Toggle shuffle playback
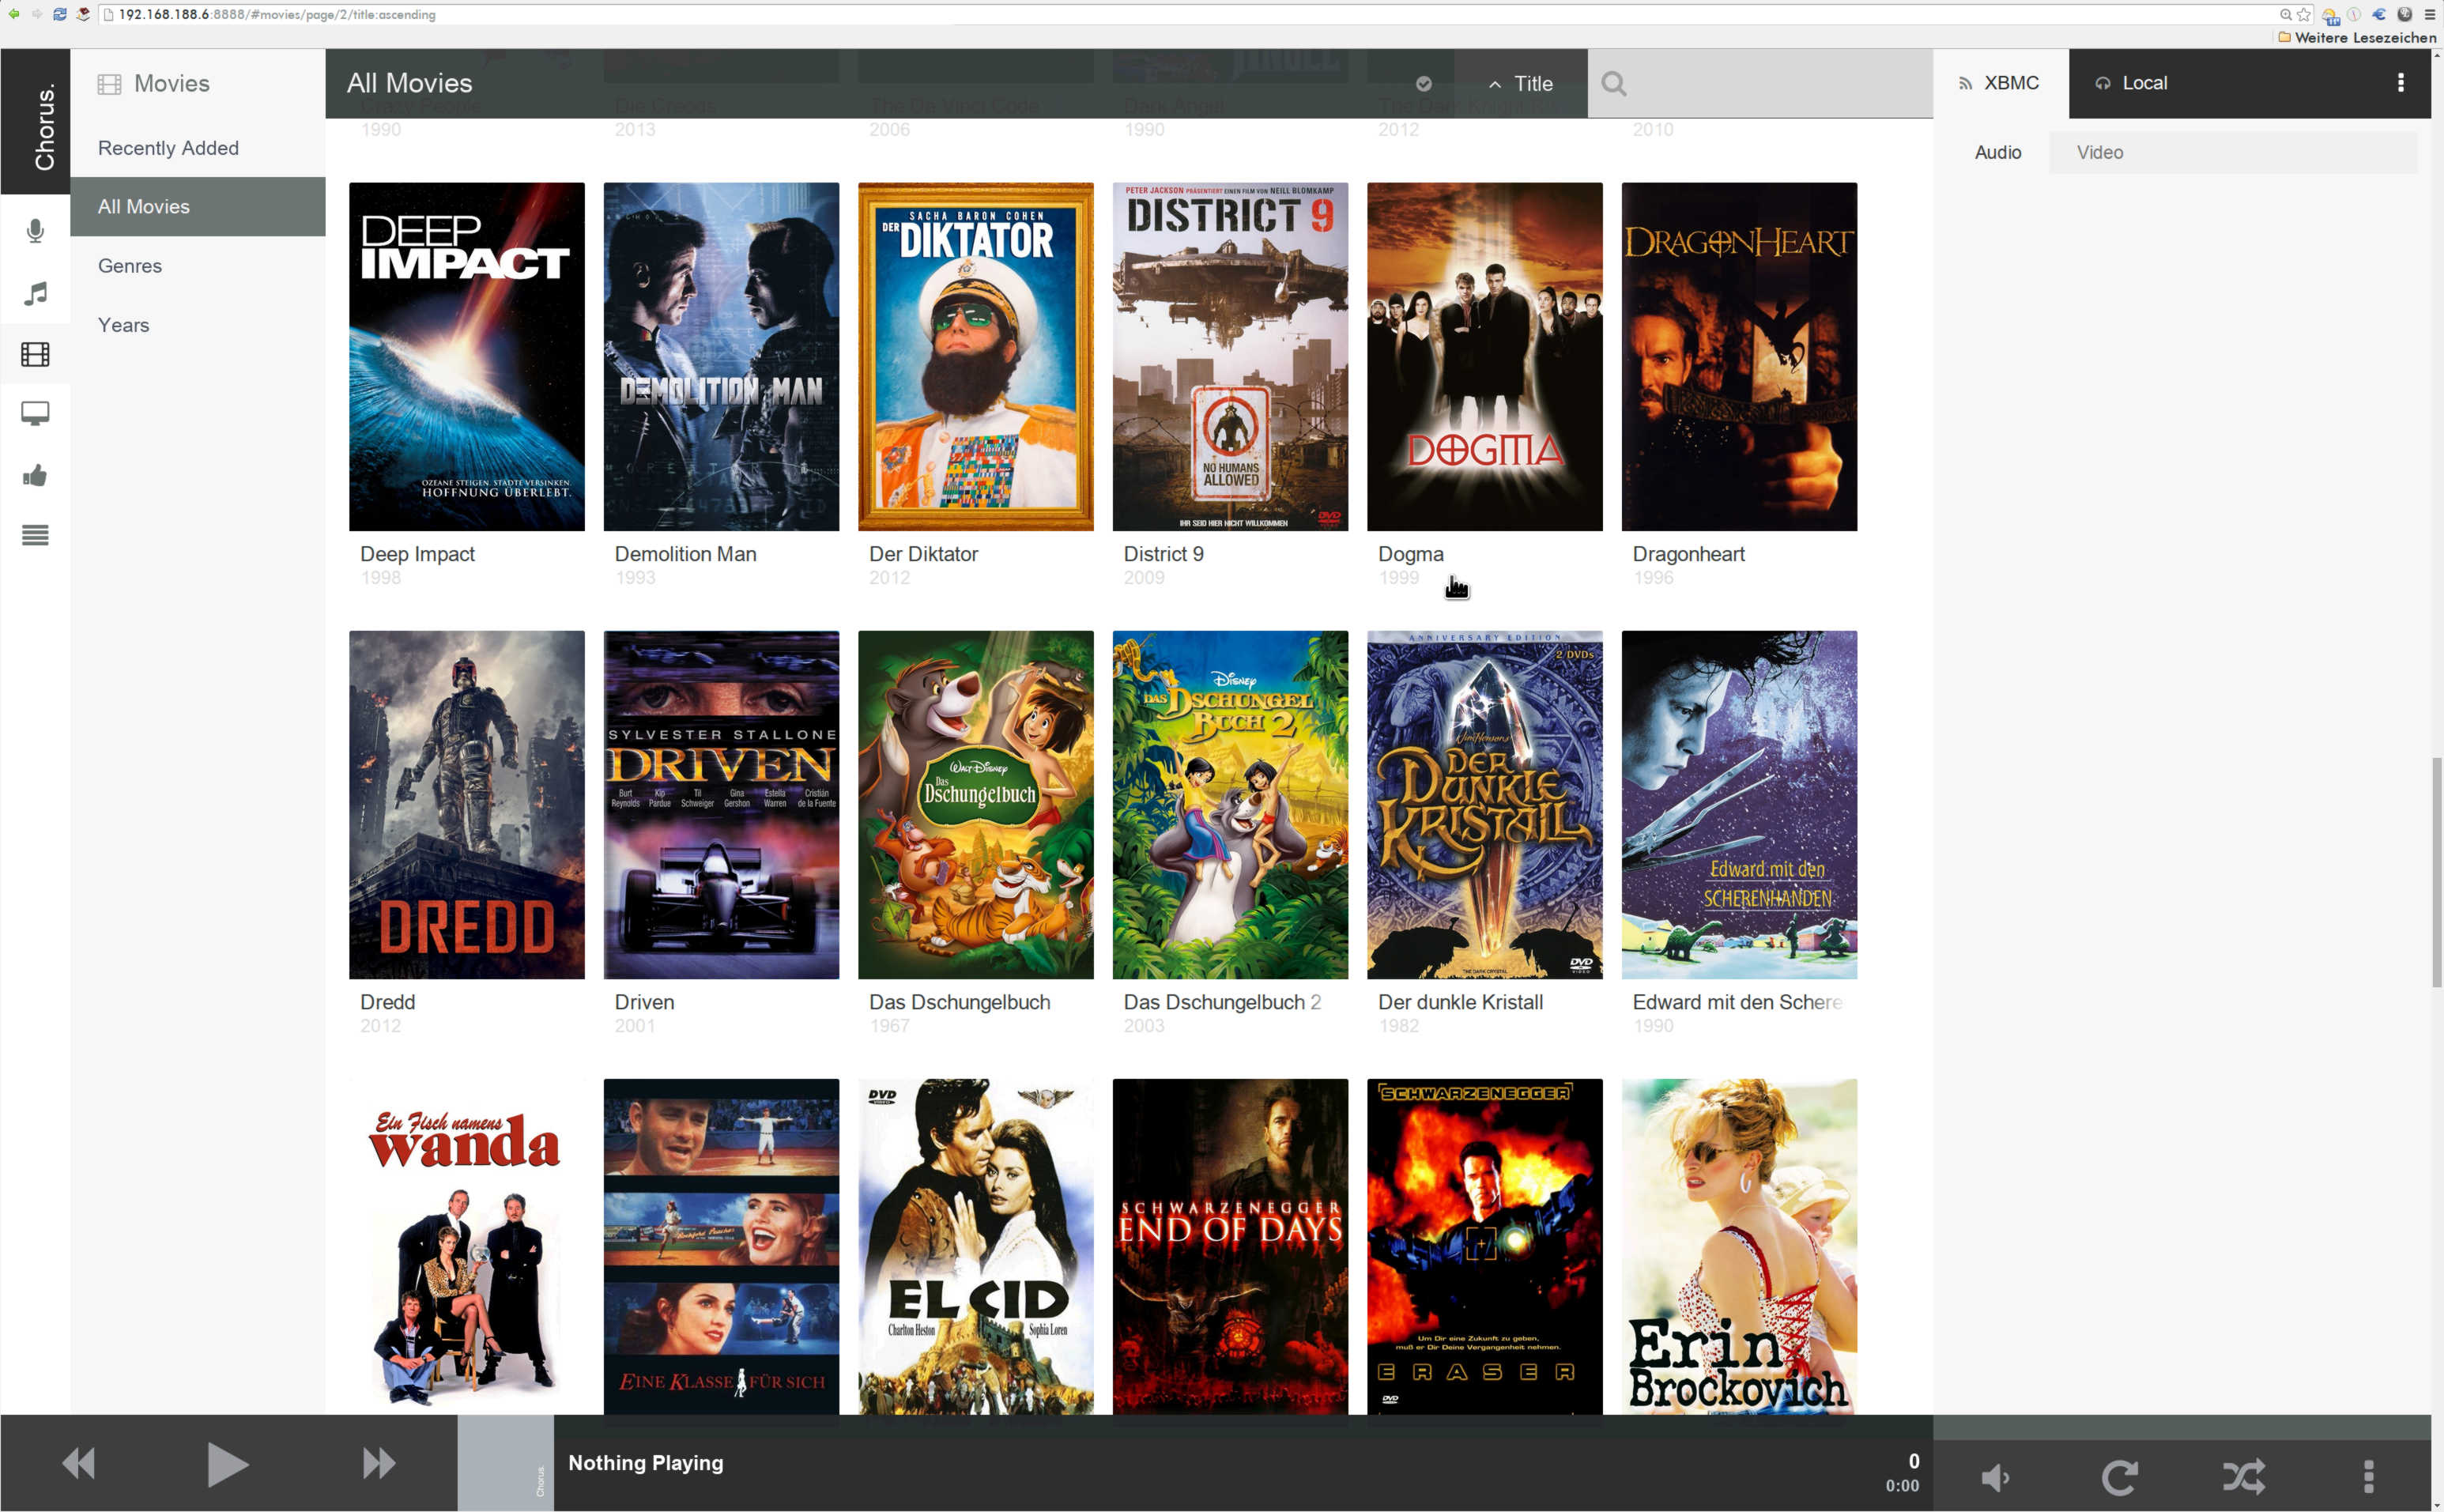Viewport: 2444px width, 1512px height. tap(2243, 1476)
